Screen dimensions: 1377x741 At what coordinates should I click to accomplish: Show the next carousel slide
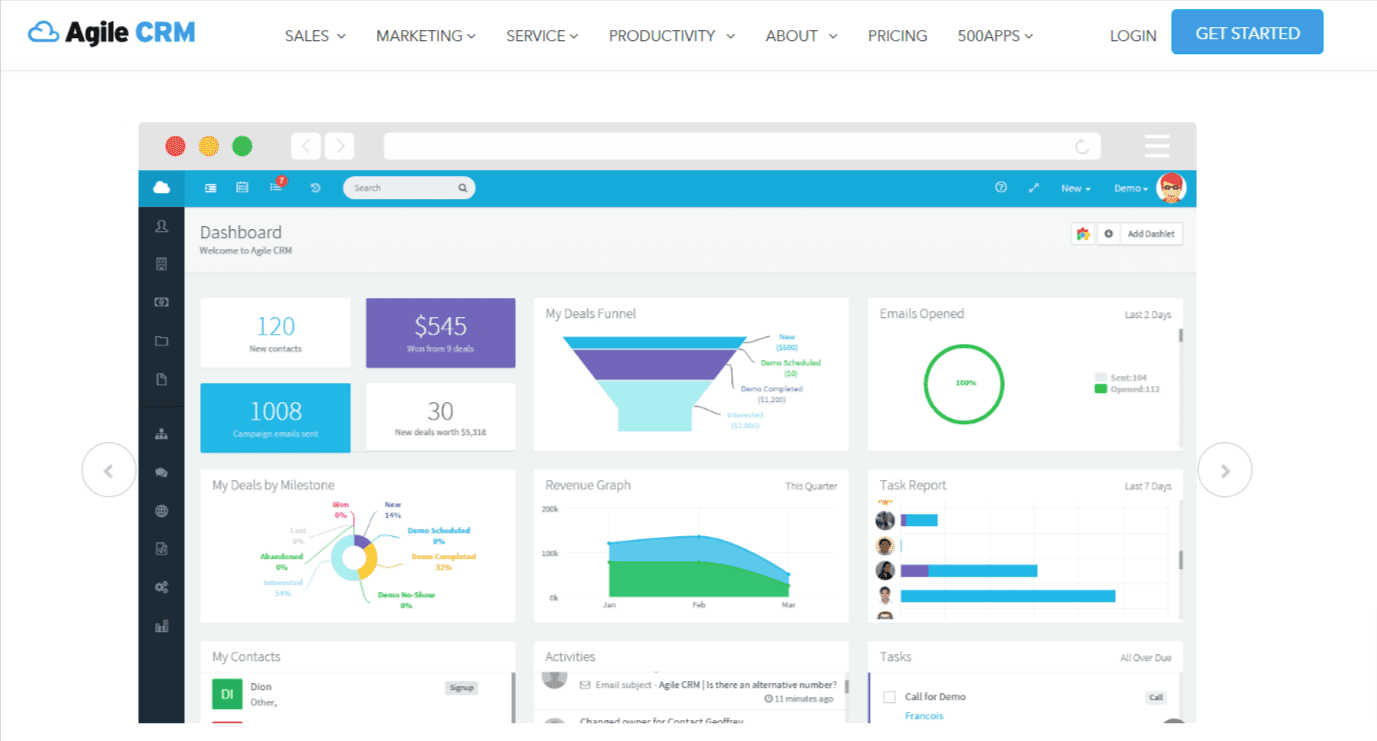coord(1225,469)
